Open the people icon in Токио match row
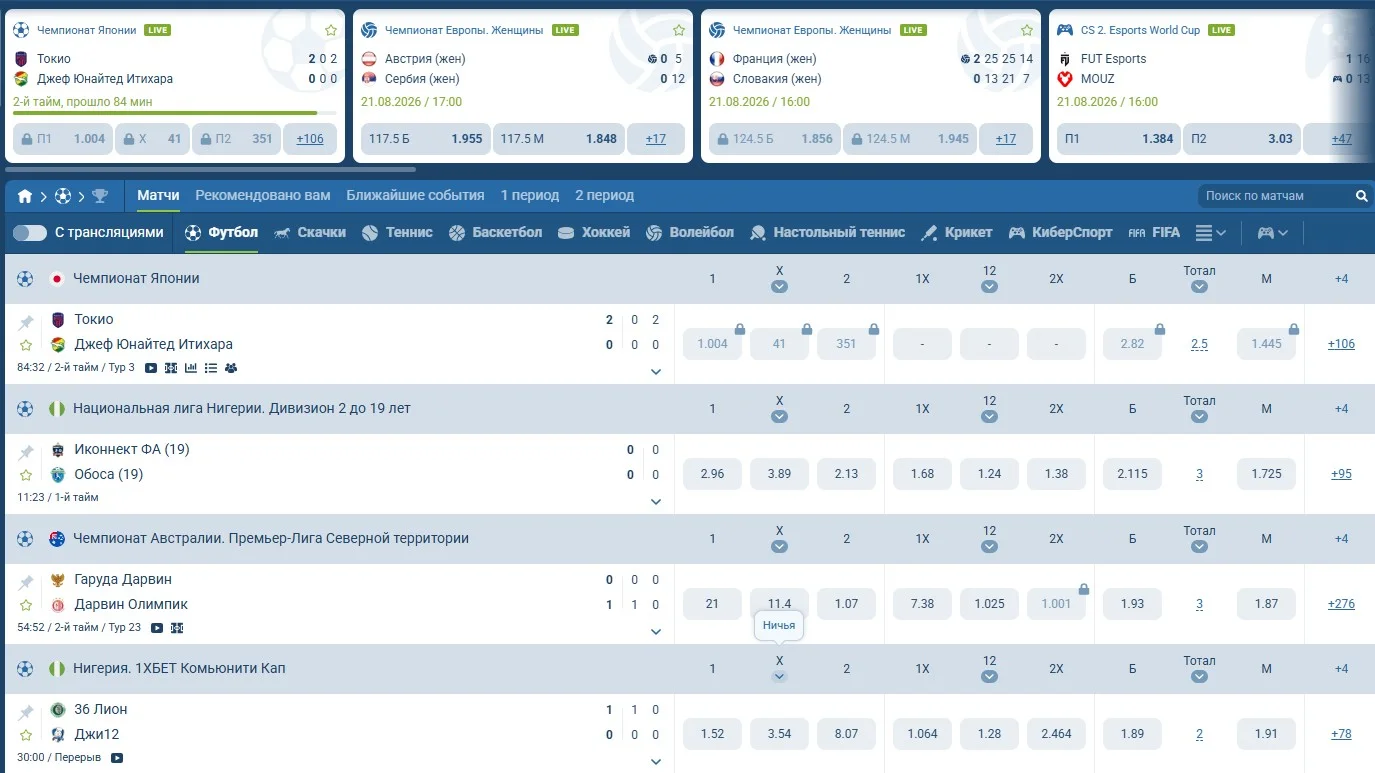 (231, 368)
